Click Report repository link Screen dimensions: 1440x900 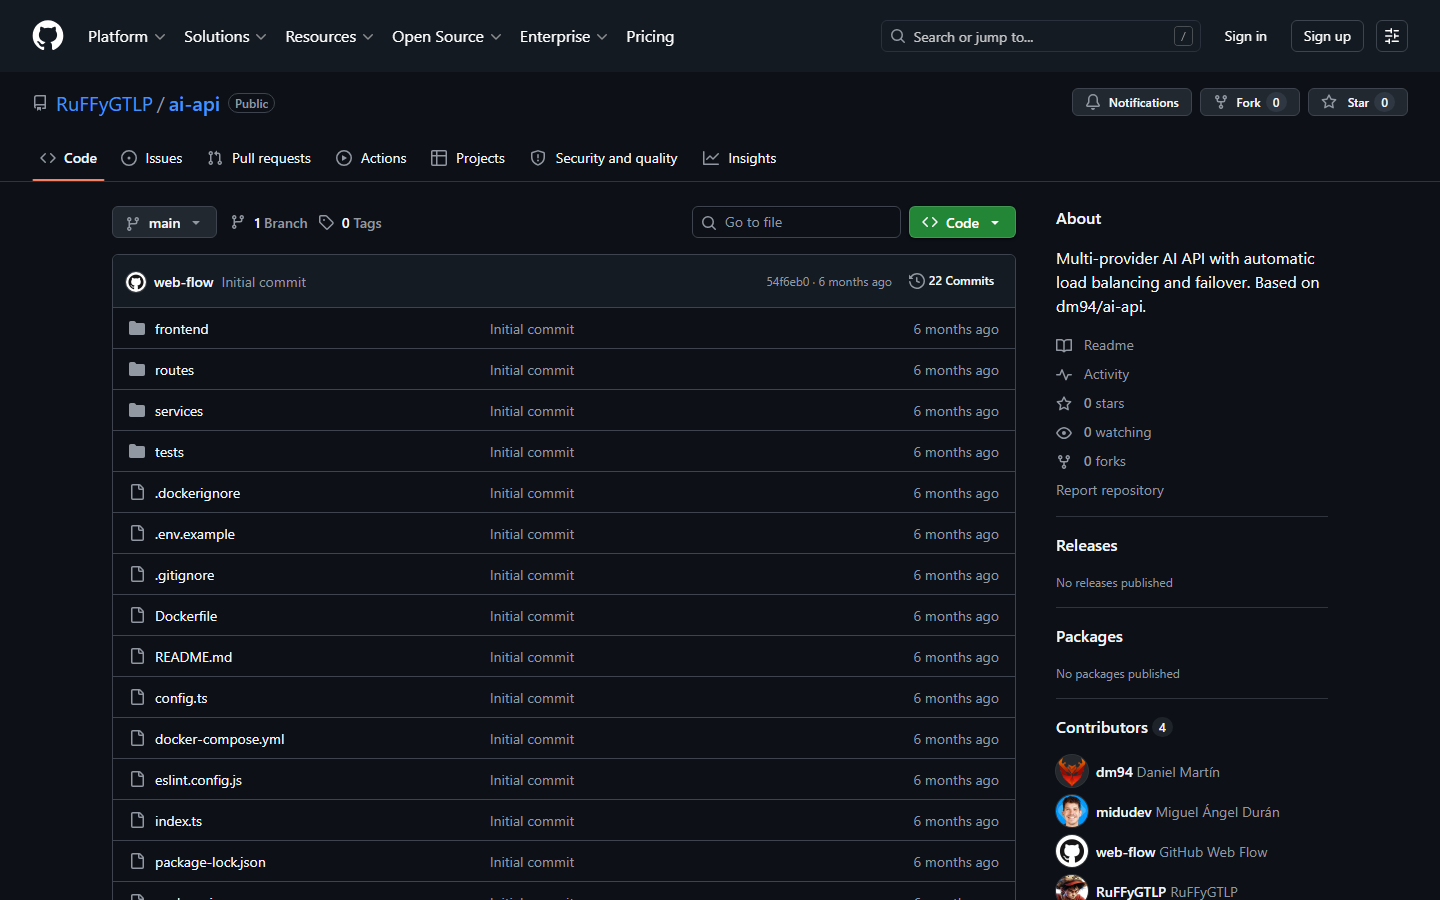tap(1110, 490)
